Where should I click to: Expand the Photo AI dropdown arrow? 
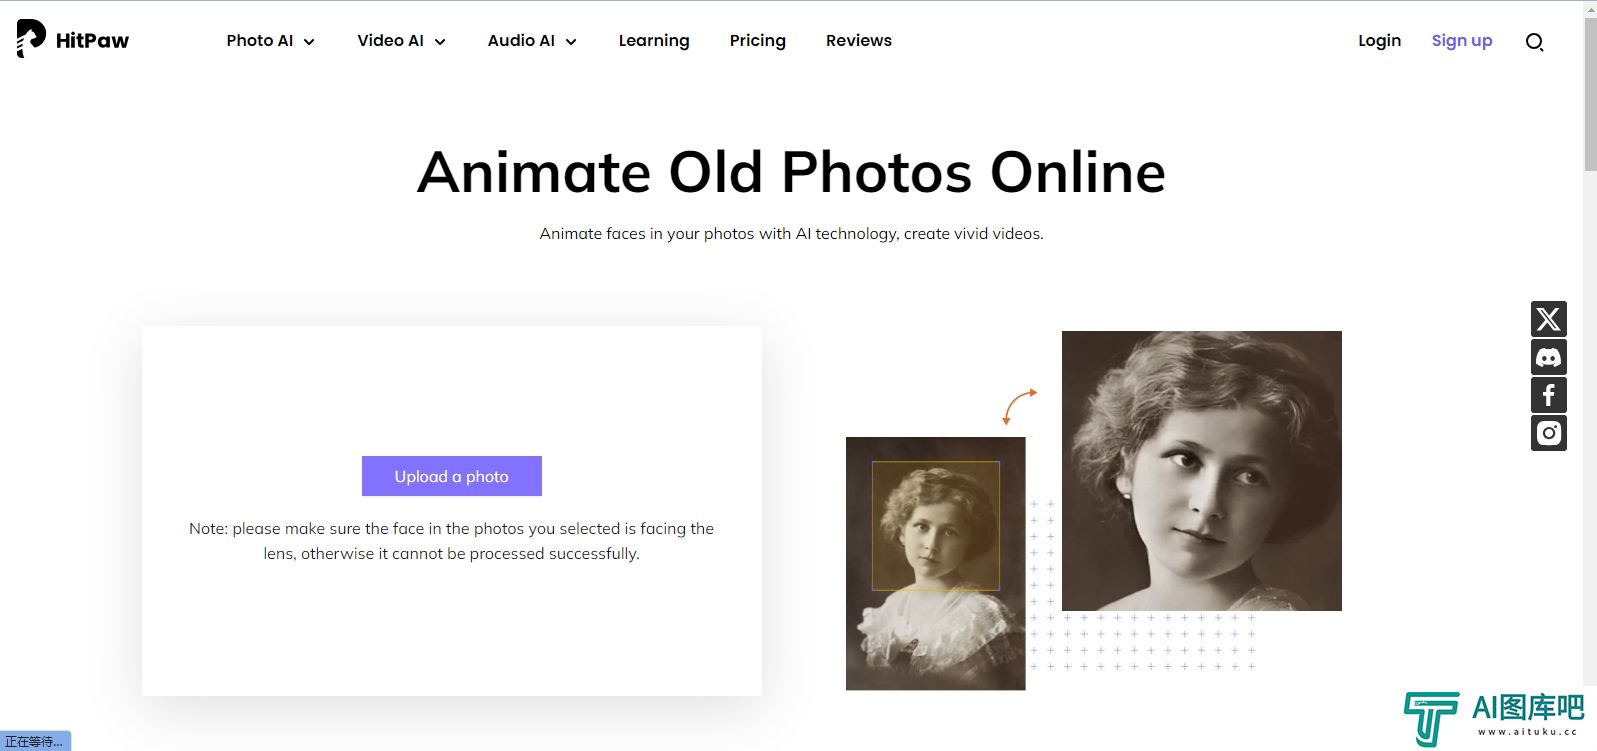pyautogui.click(x=309, y=42)
